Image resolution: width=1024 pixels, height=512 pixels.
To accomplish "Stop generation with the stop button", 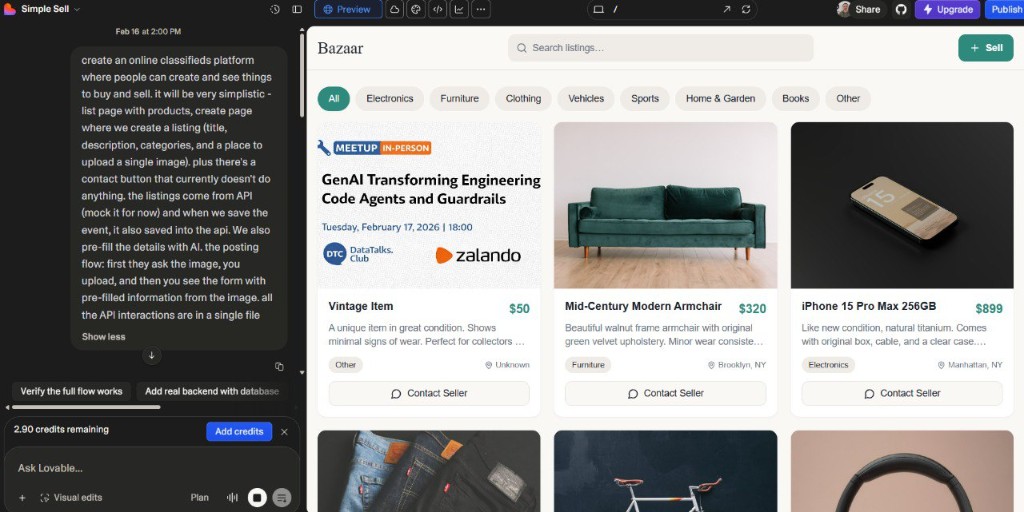I will (257, 498).
